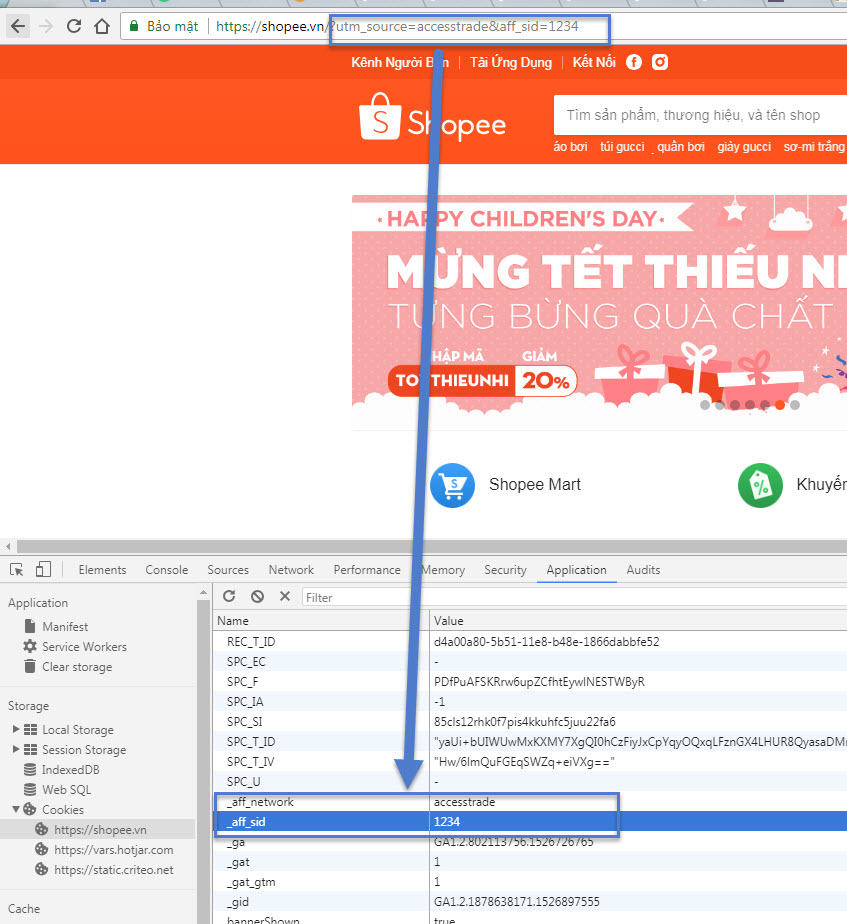Refresh the cookies table
The height and width of the screenshot is (924, 847).
tap(229, 596)
